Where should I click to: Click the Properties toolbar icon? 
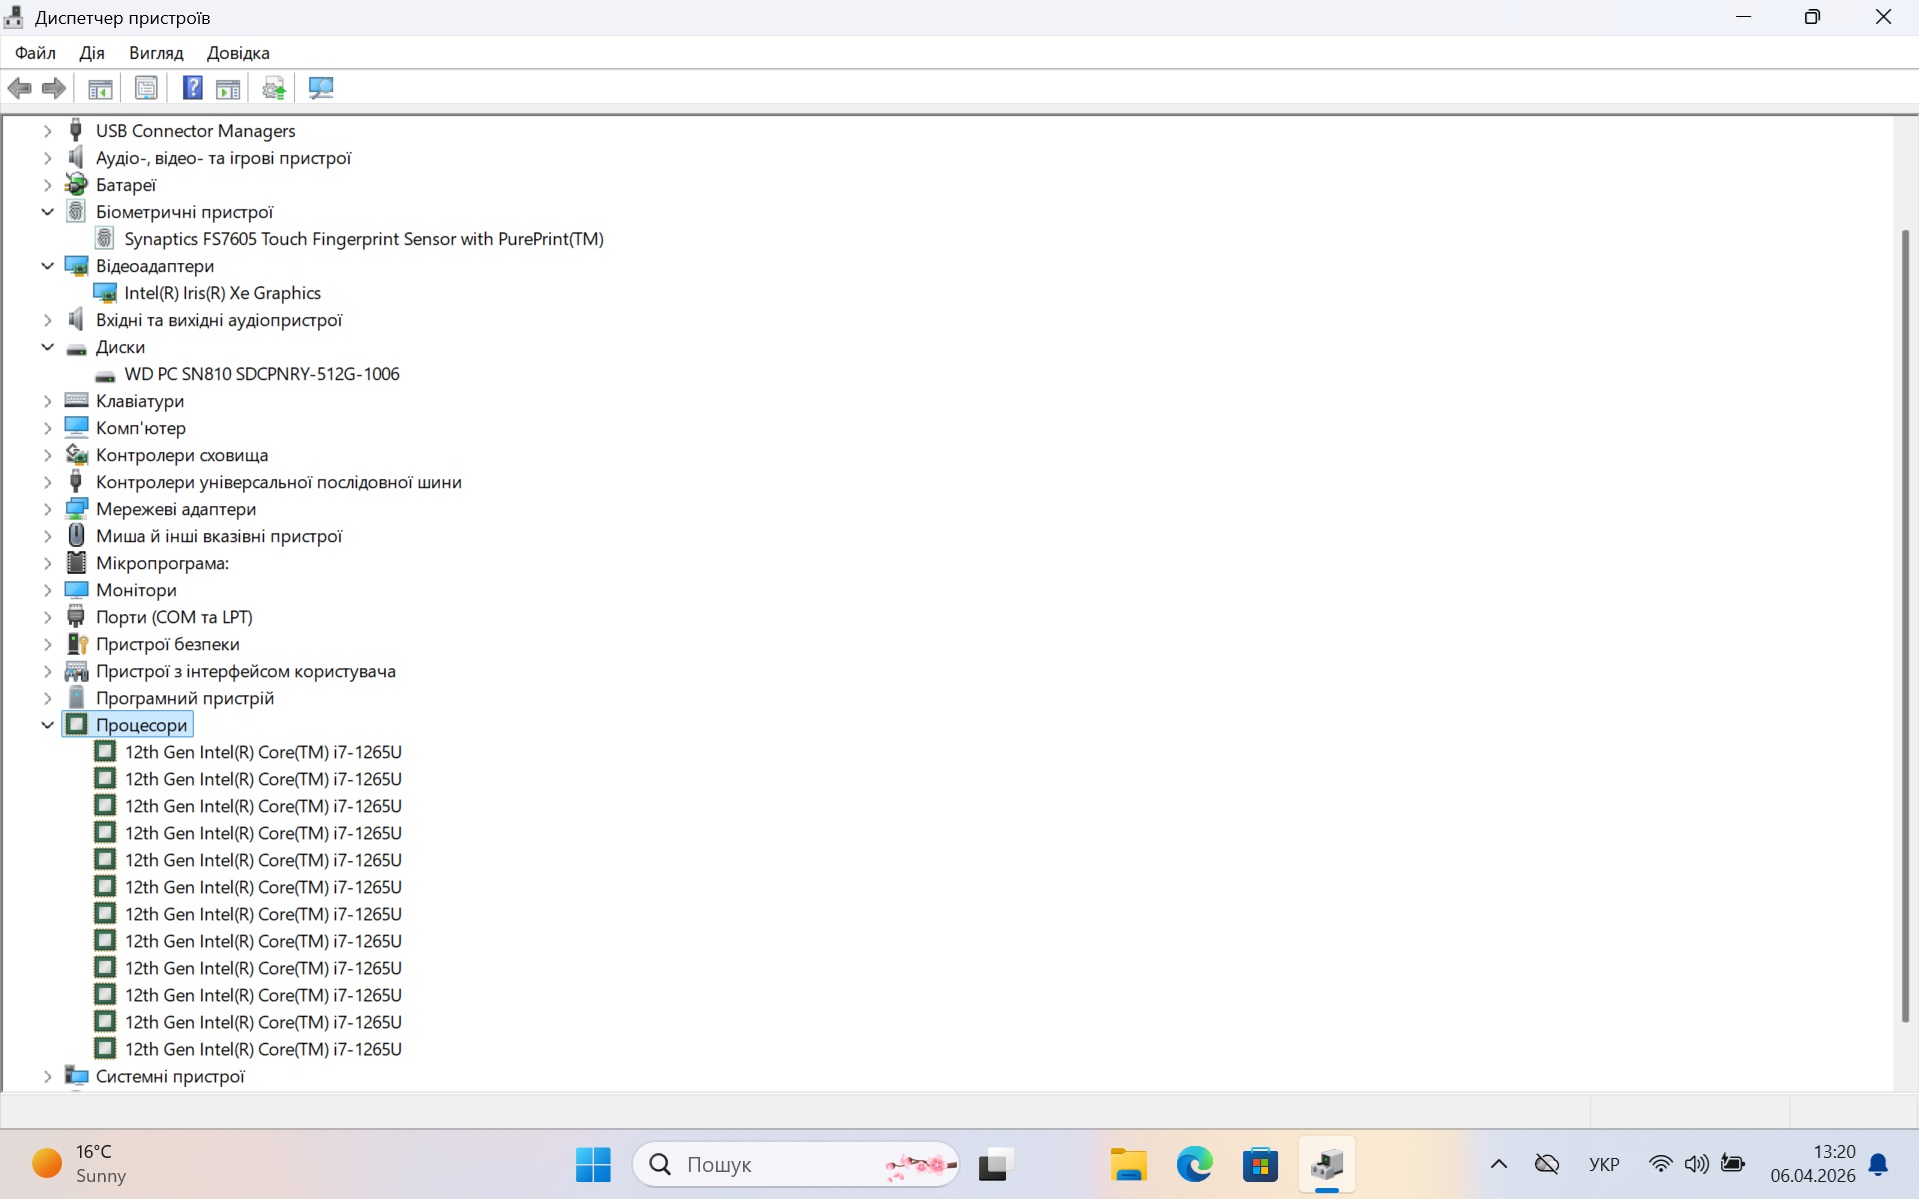146,88
